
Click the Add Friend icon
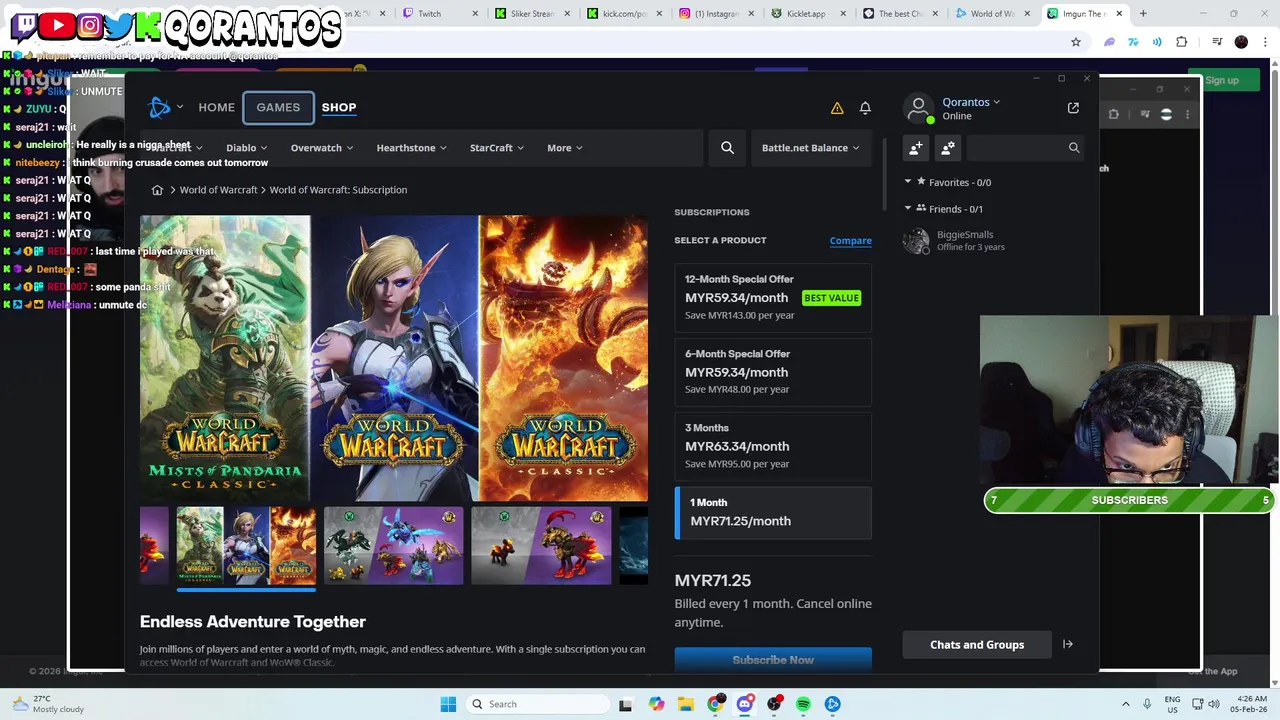[x=916, y=148]
